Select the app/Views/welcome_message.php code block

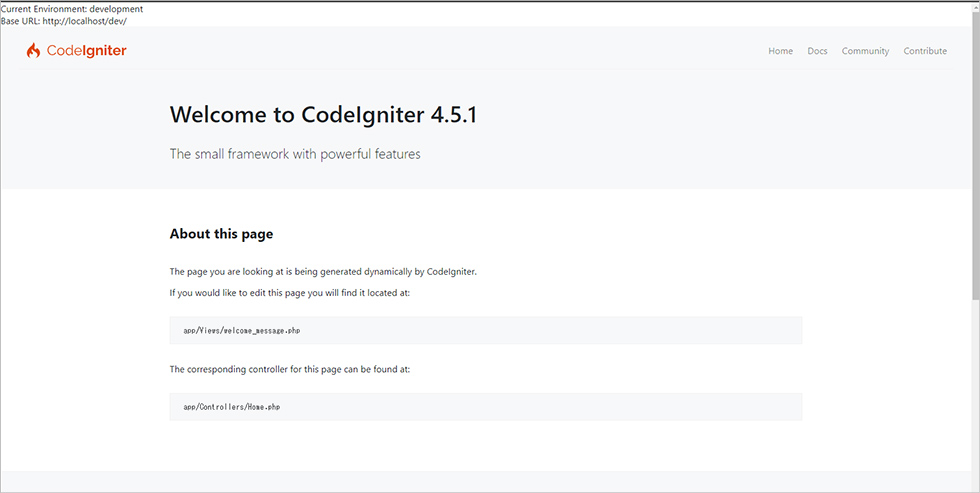coord(486,330)
